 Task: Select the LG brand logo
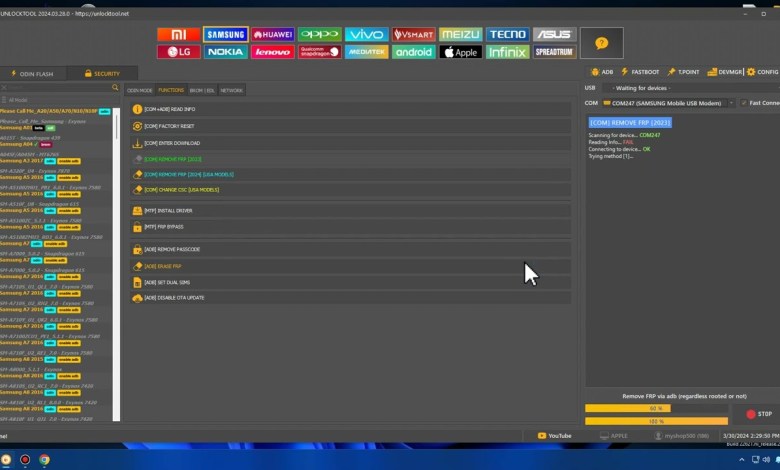(179, 52)
